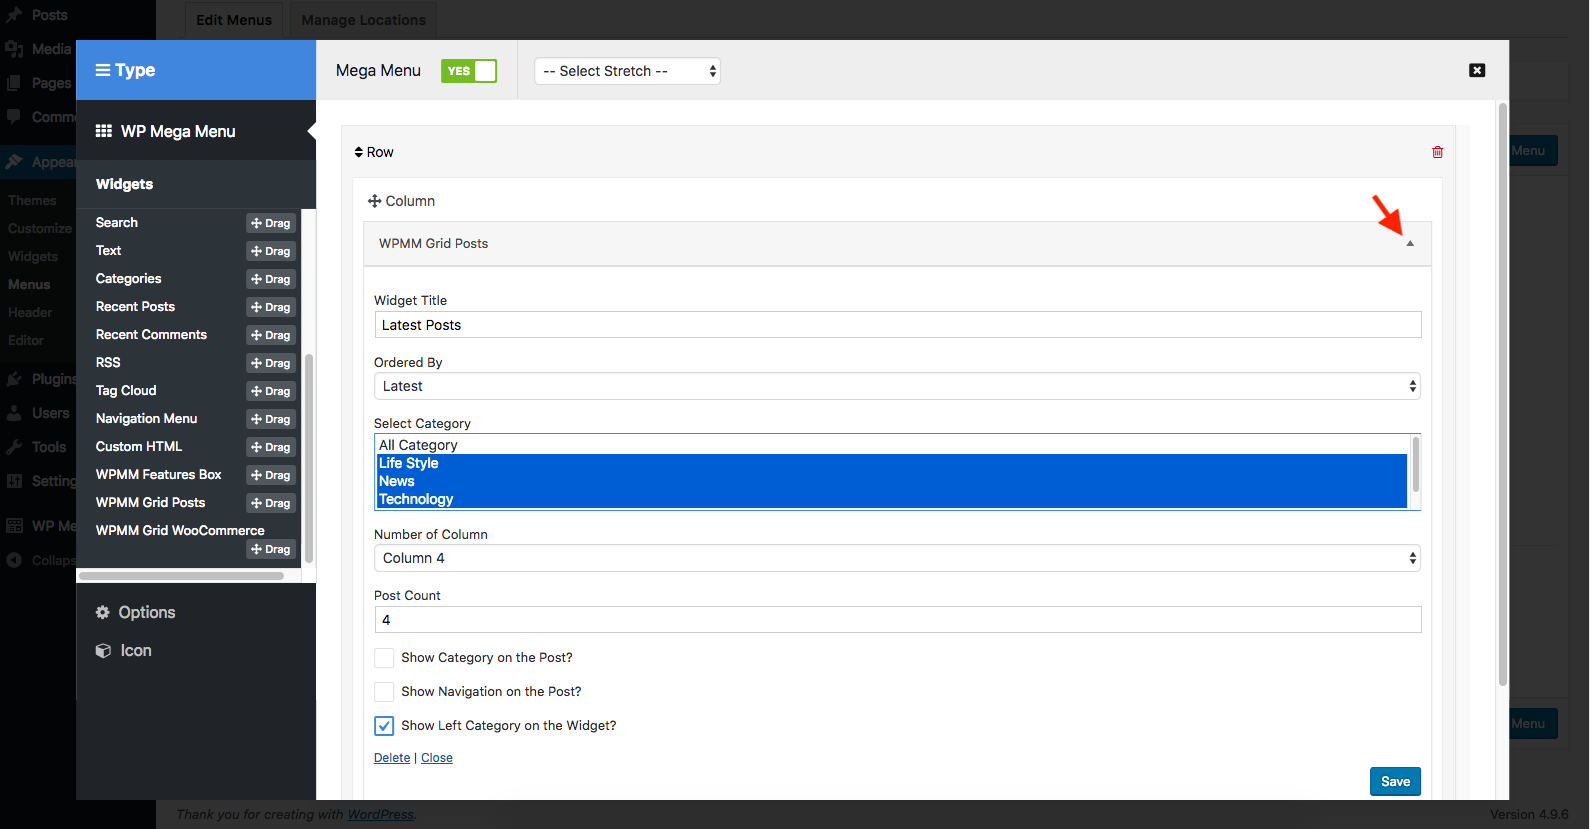Open the WP Mega Menu grid tab
Image resolution: width=1590 pixels, height=829 pixels.
pos(196,131)
